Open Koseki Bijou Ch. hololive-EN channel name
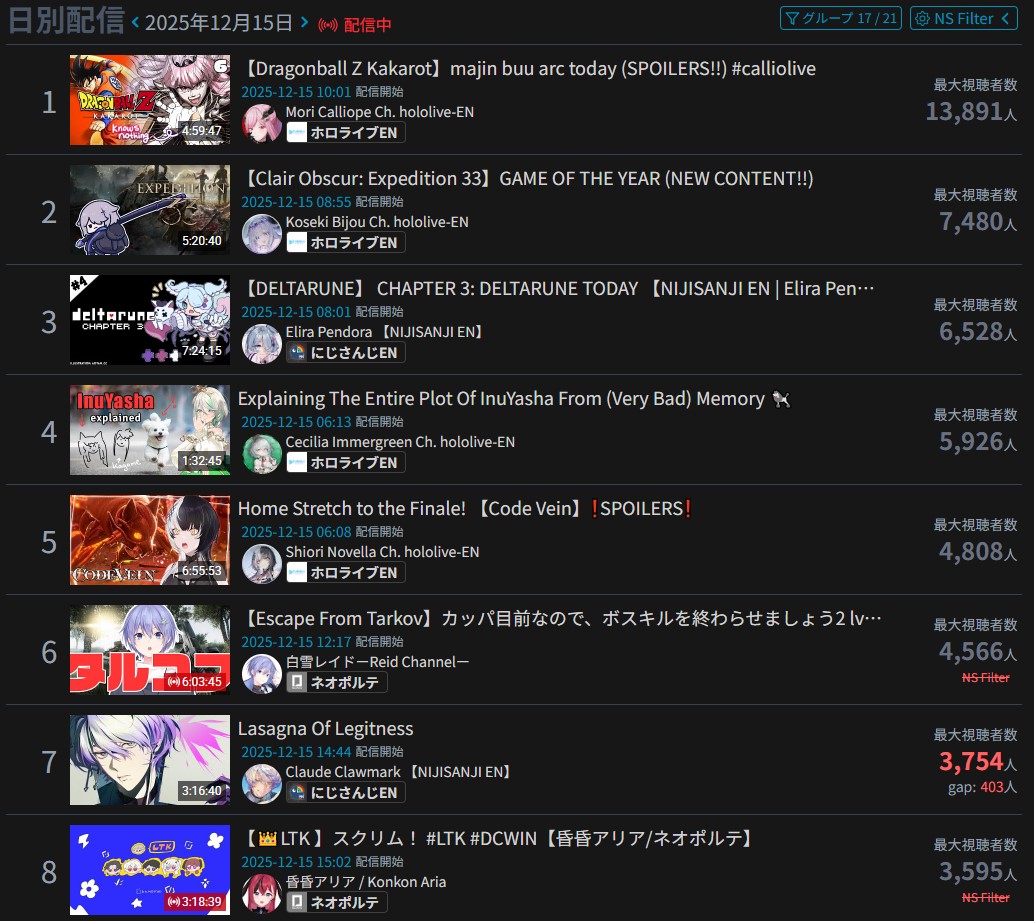 coord(377,222)
